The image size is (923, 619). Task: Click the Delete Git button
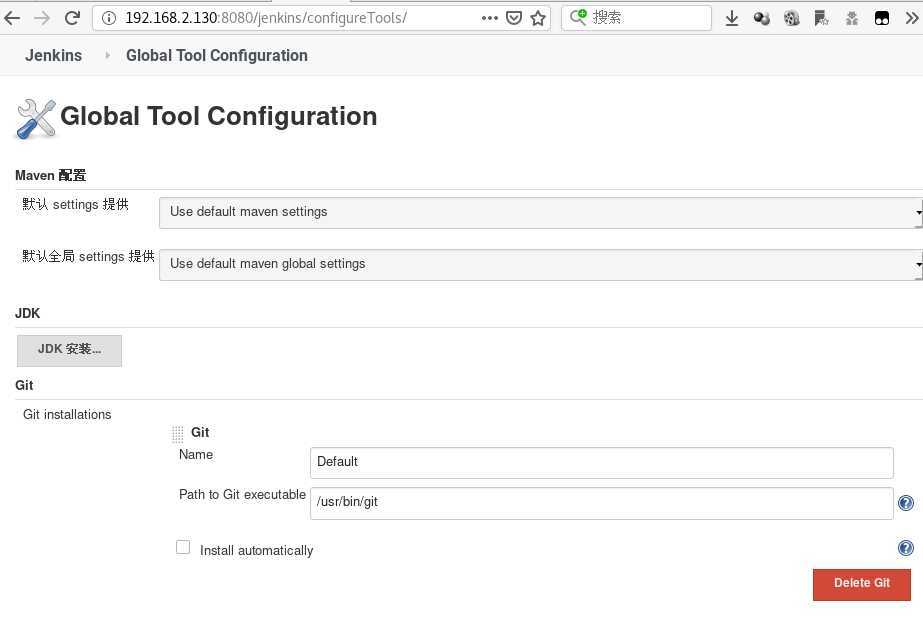[x=862, y=584]
